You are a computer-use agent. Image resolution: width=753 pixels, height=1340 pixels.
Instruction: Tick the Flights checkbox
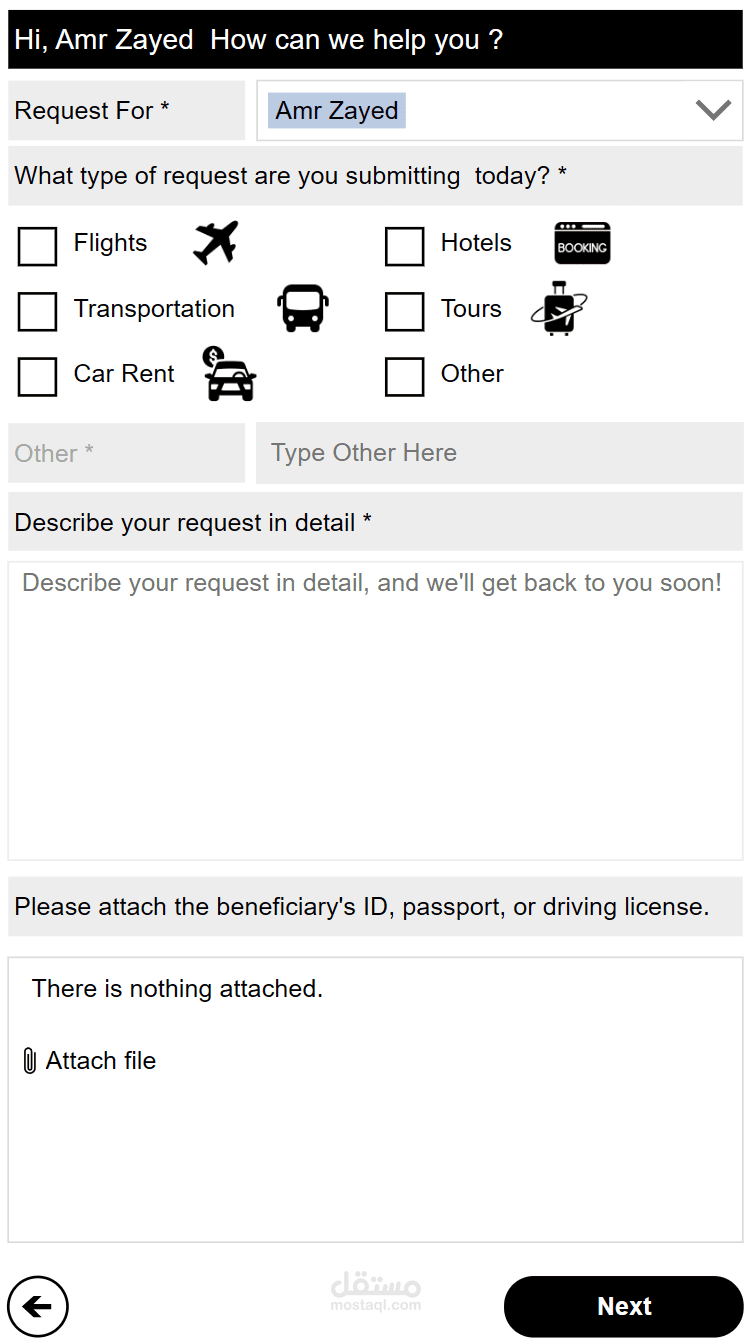pyautogui.click(x=38, y=246)
